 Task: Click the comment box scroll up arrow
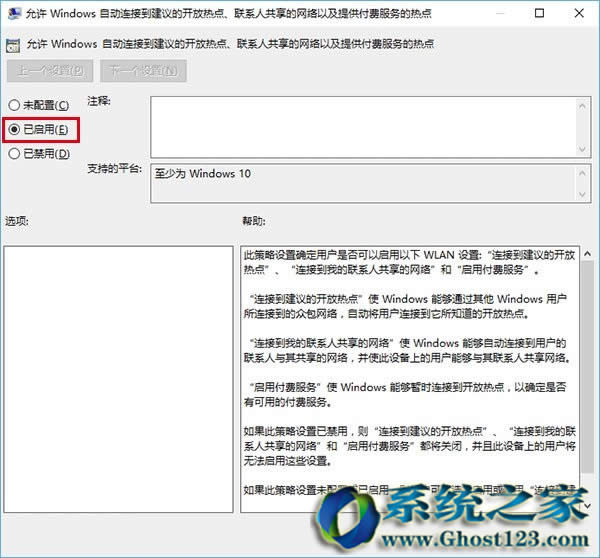pyautogui.click(x=582, y=106)
